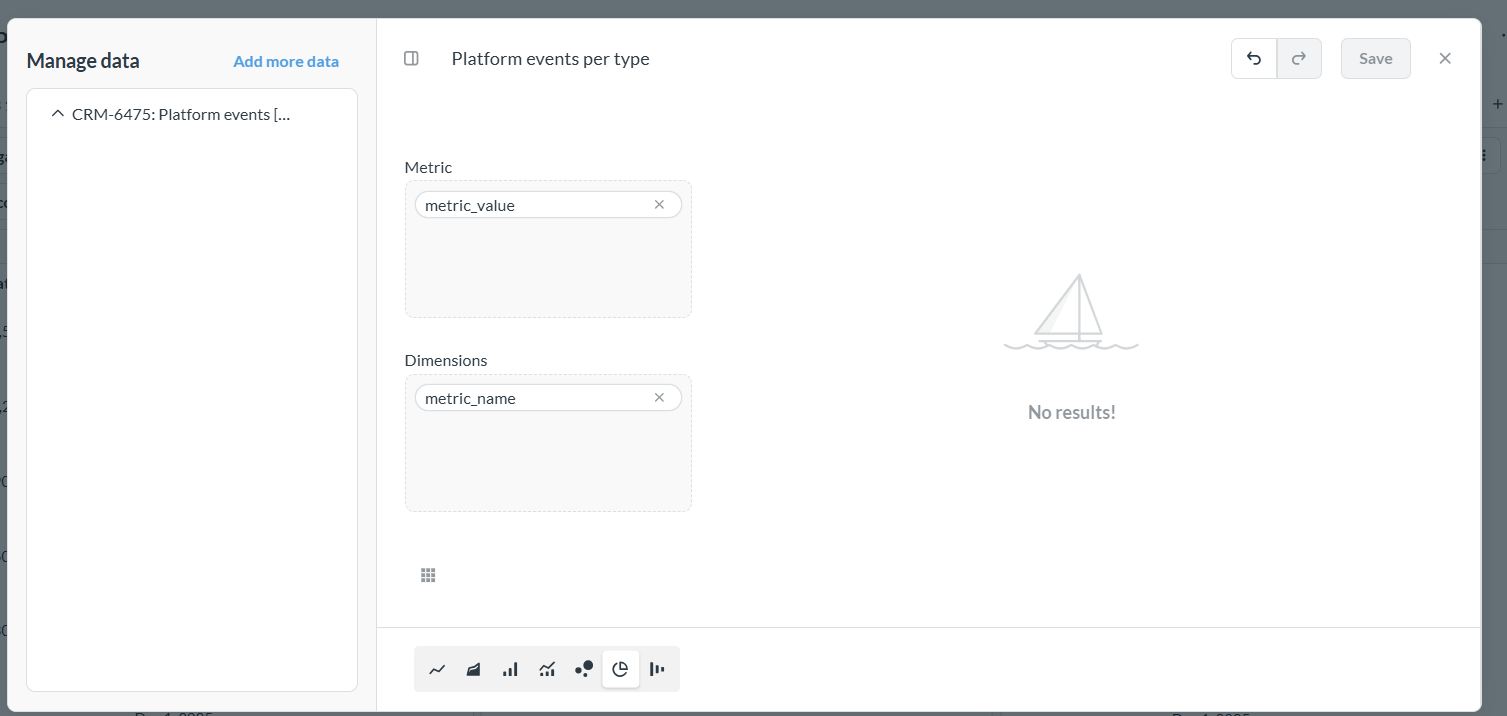Toggle the Manage data sidebar panel
This screenshot has height=716, width=1507.
tap(411, 59)
